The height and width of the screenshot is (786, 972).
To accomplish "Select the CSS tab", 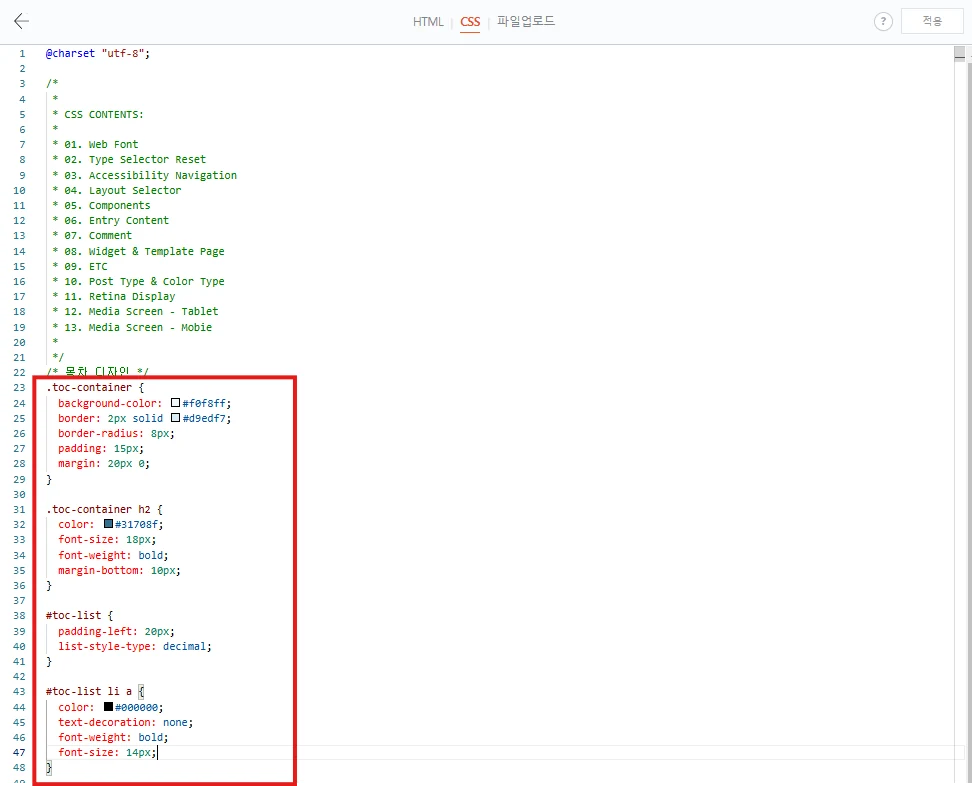I will (470, 22).
